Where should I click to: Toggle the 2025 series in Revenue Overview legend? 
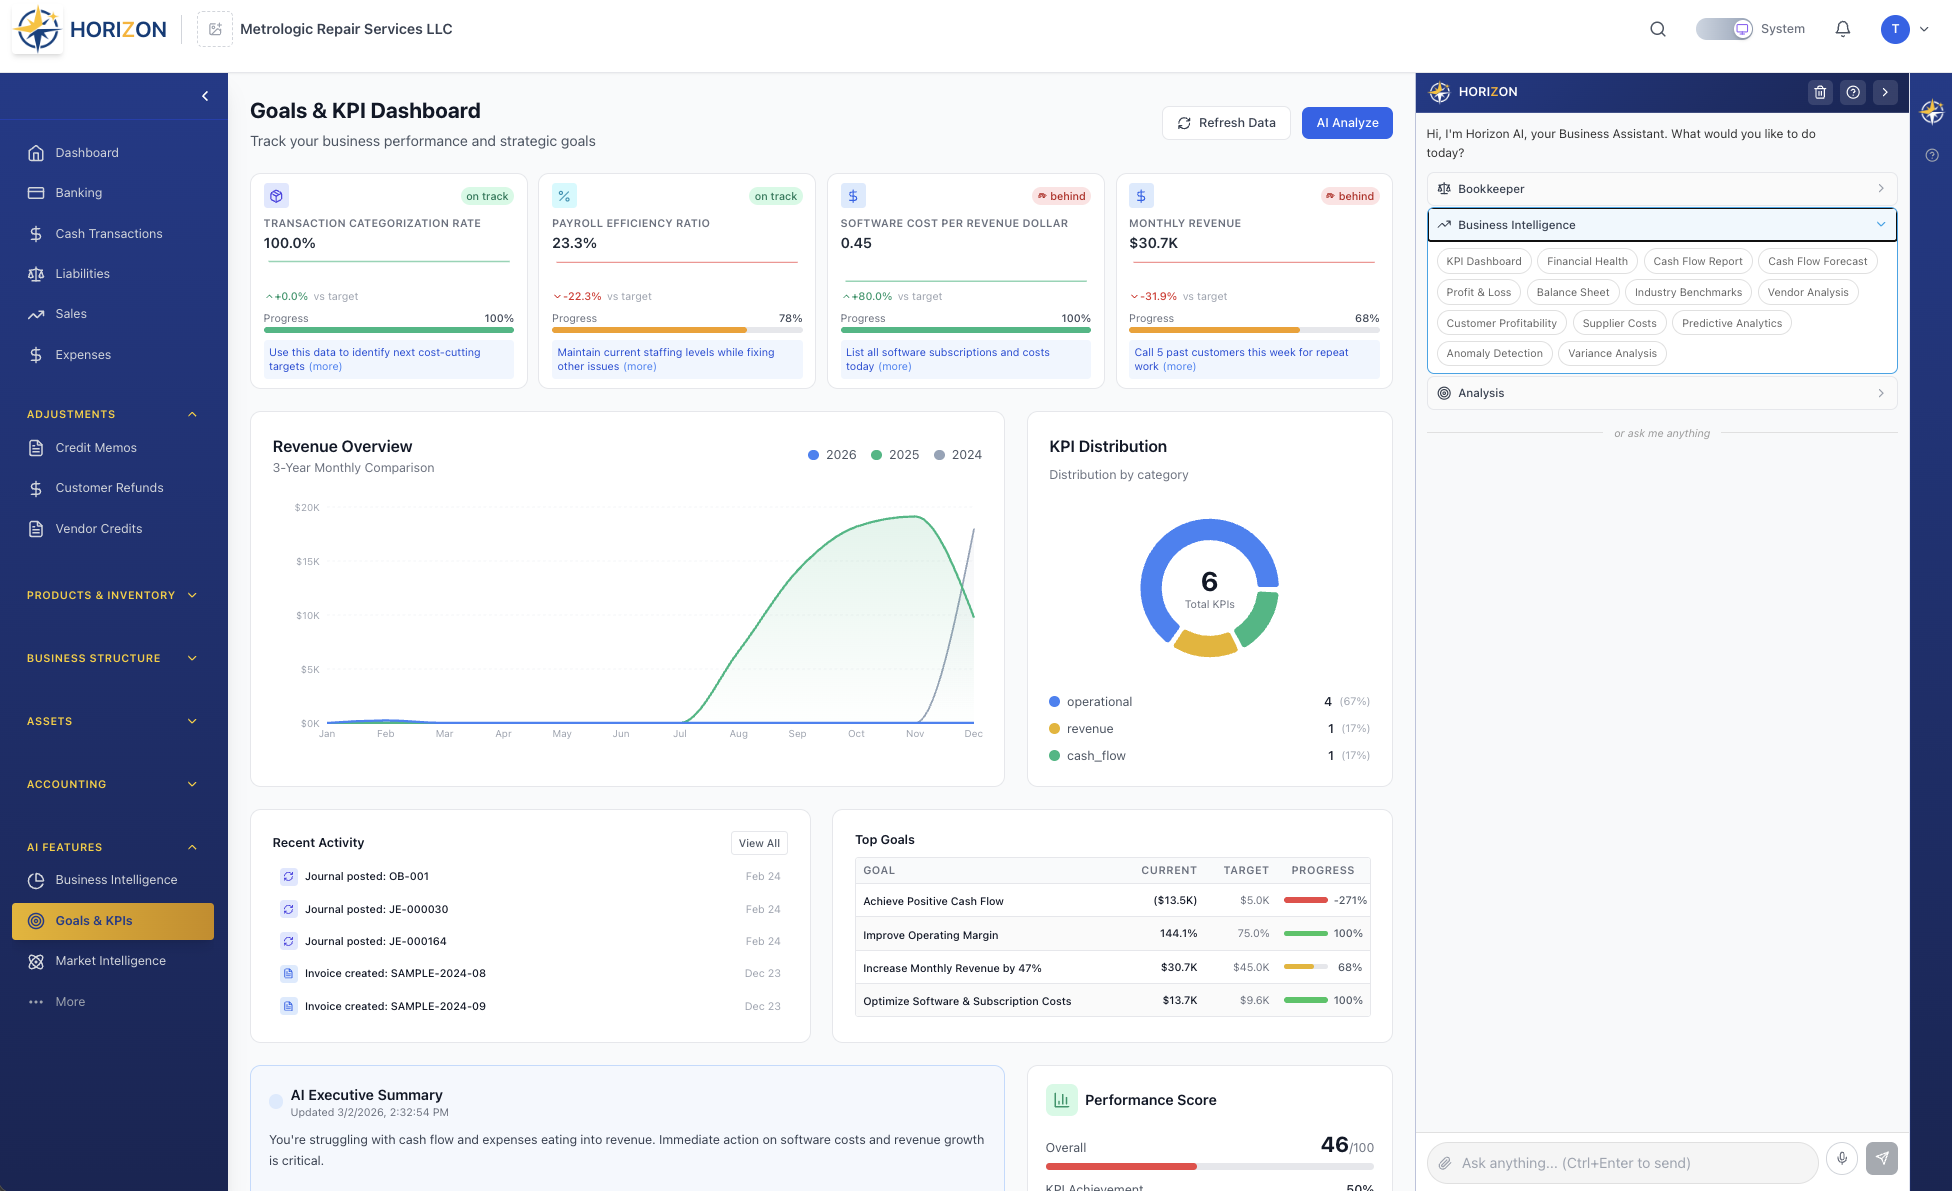pyautogui.click(x=895, y=454)
